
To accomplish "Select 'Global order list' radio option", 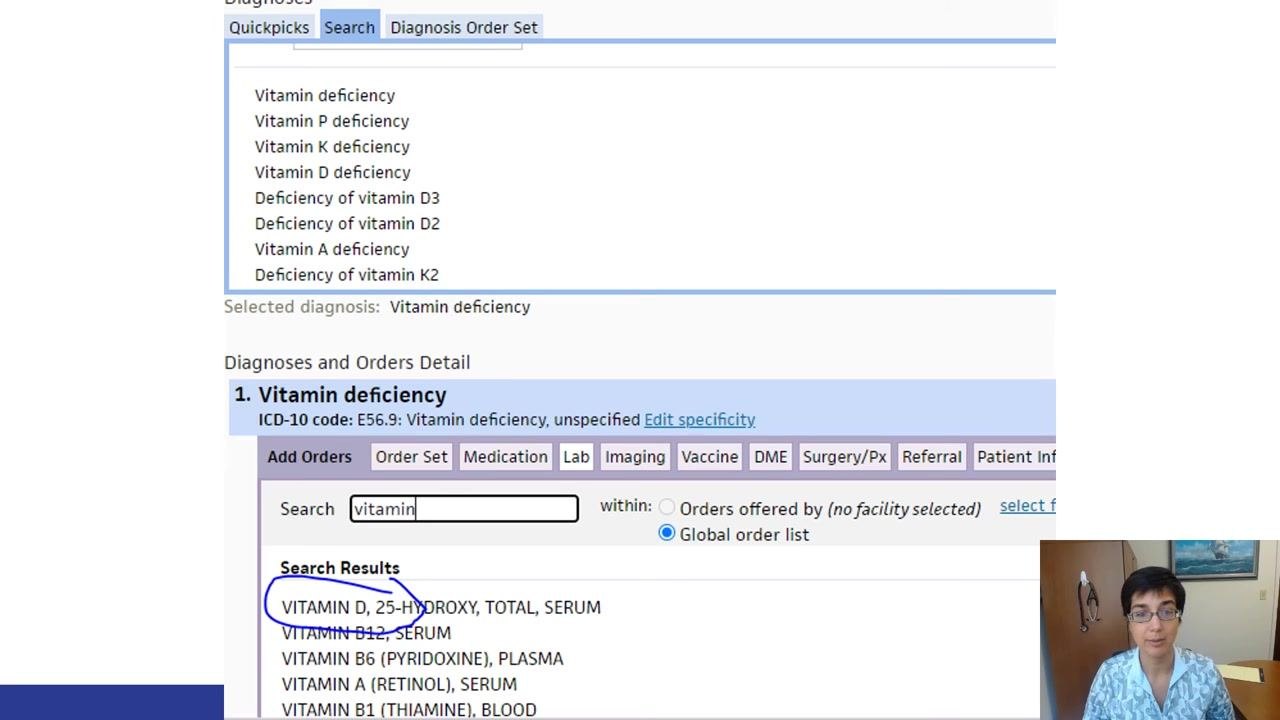I will coord(667,534).
